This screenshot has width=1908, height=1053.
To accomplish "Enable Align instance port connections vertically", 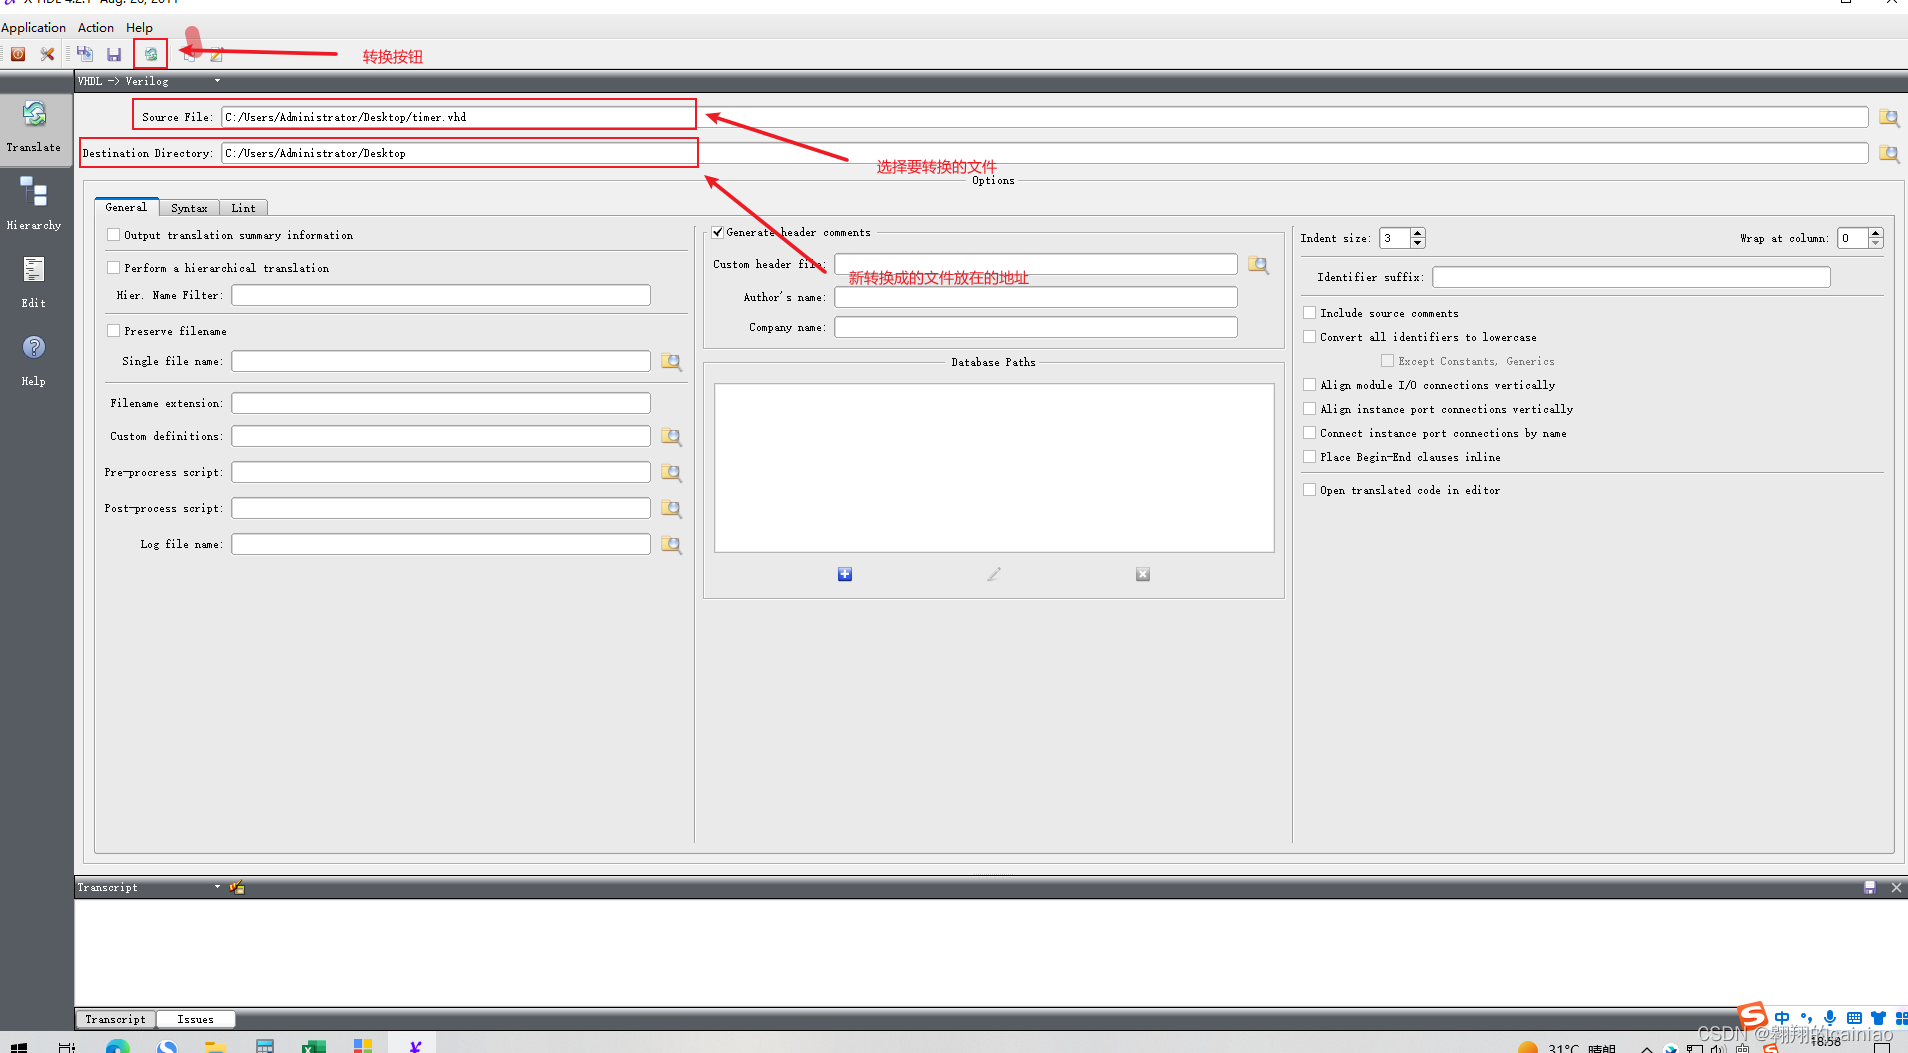I will point(1310,409).
